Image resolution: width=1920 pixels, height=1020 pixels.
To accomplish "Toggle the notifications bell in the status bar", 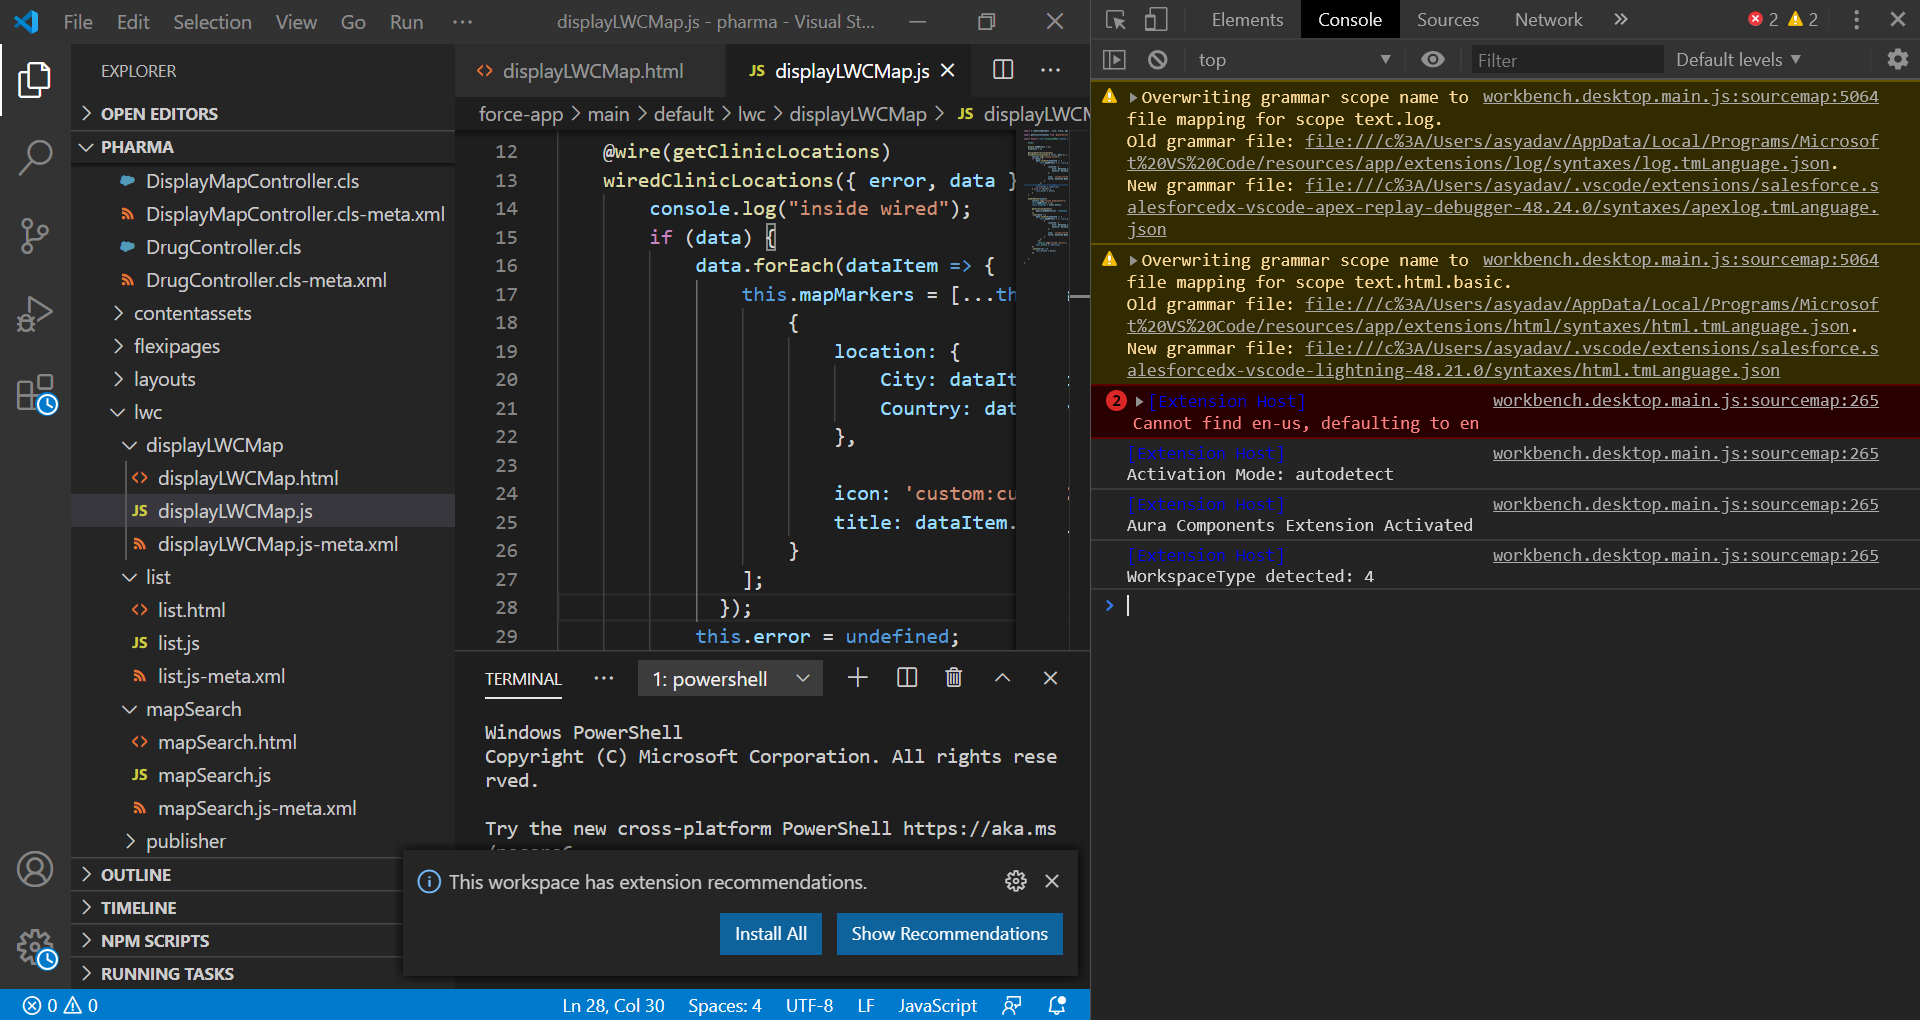I will click(x=1056, y=1005).
